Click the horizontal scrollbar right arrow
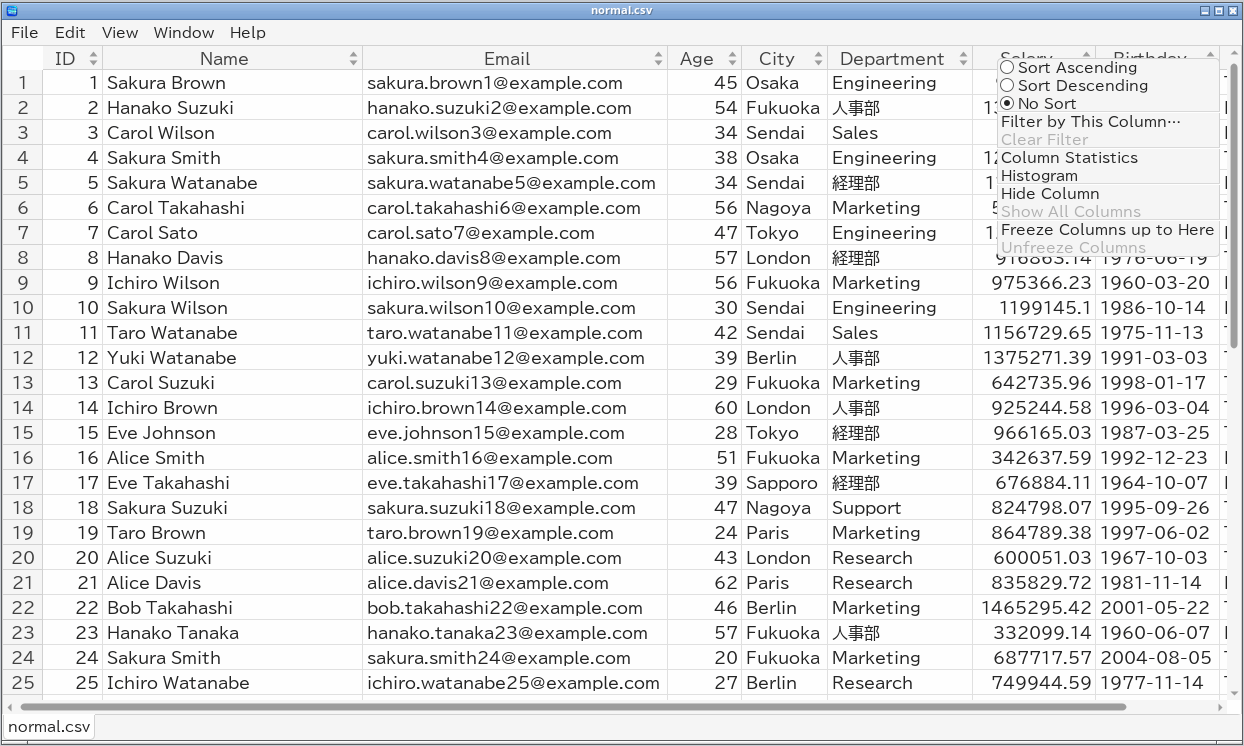1244x746 pixels. click(1220, 707)
